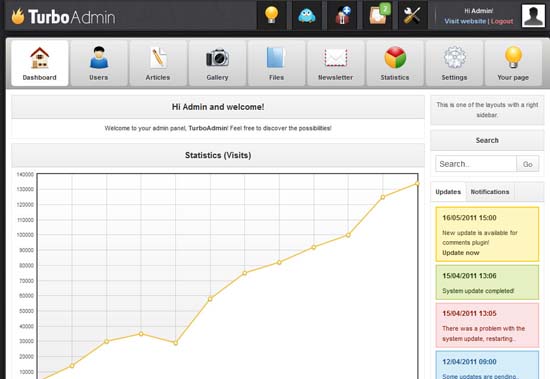Select the System update completed message

tap(478, 291)
